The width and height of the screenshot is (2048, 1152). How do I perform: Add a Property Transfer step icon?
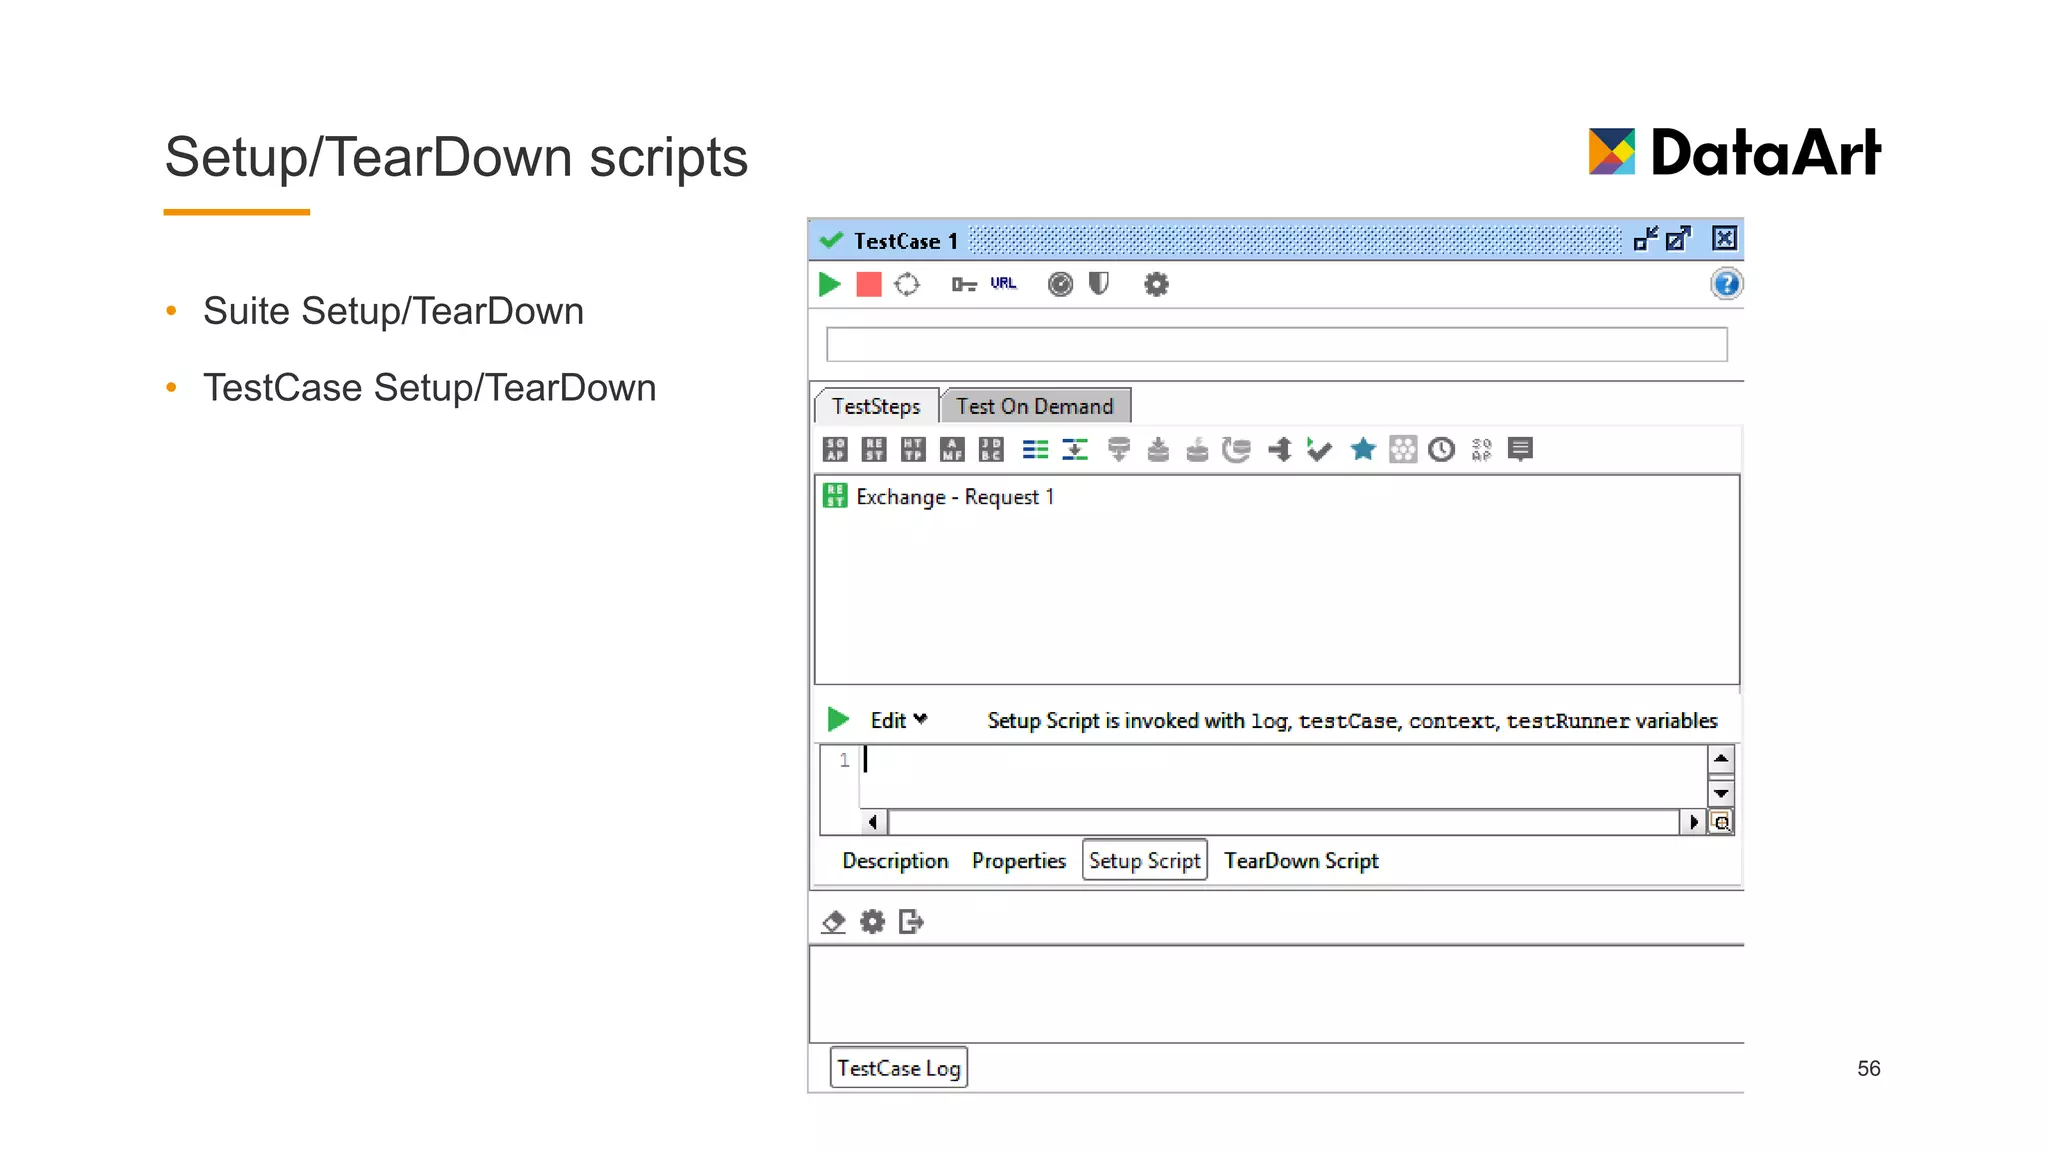pos(1075,450)
